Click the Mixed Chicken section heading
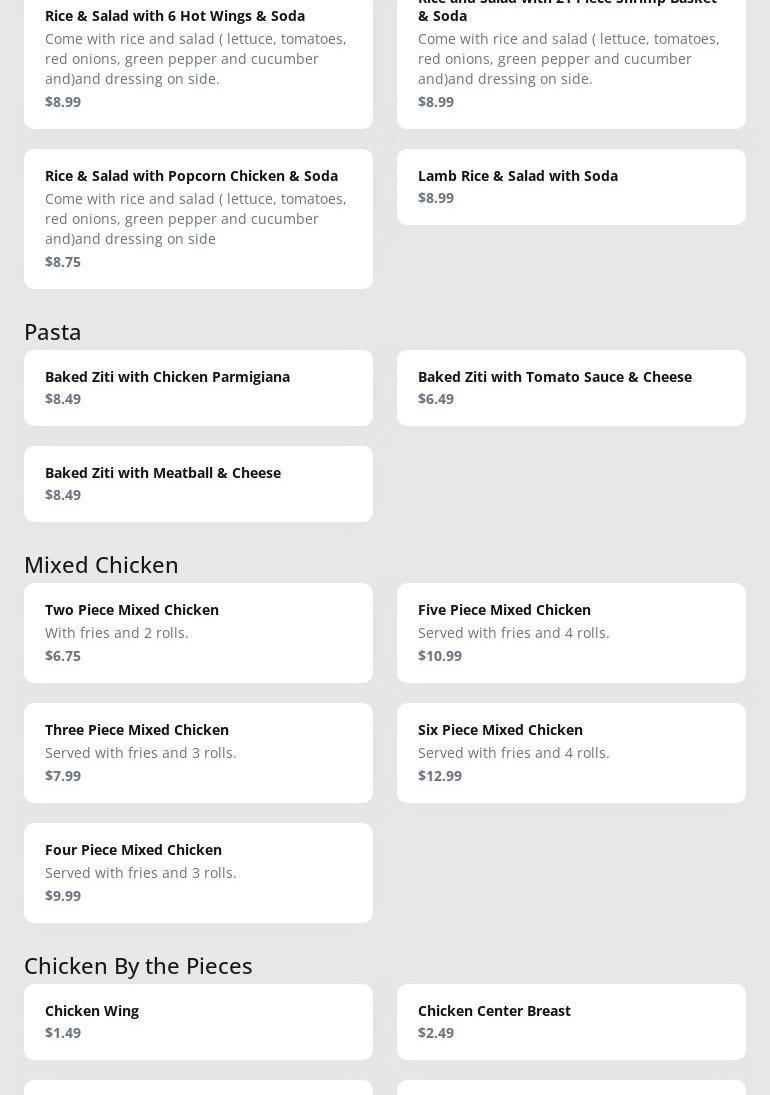This screenshot has height=1095, width=770. tap(101, 564)
